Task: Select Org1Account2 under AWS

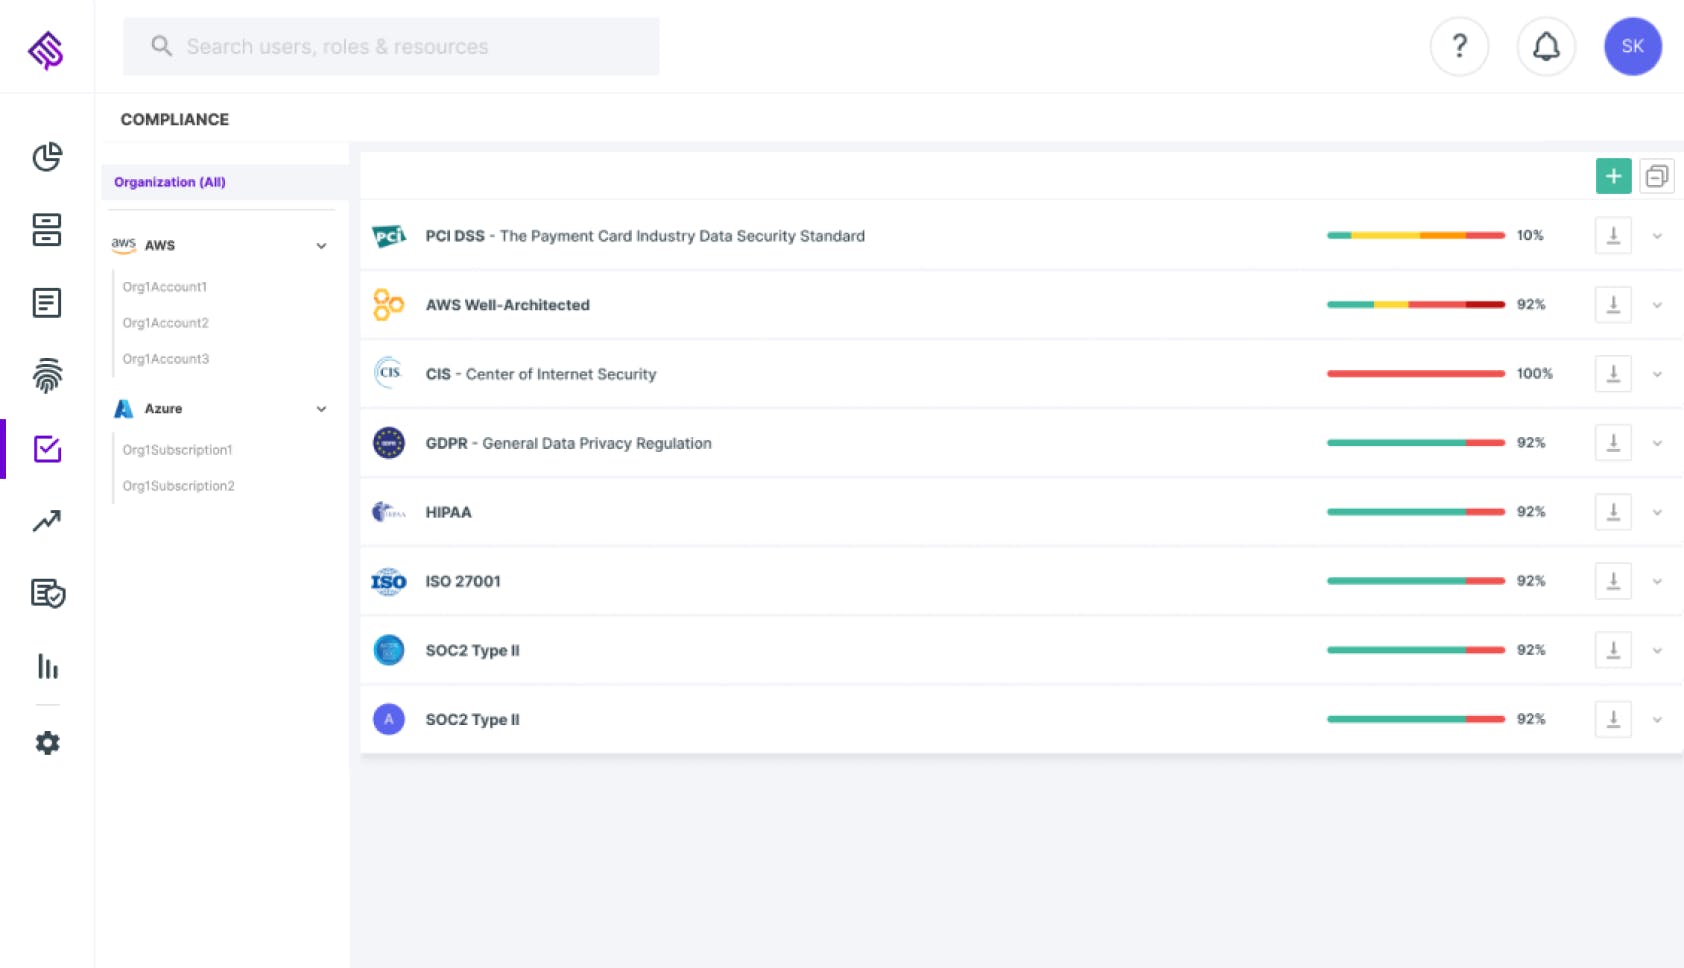Action: (x=166, y=323)
